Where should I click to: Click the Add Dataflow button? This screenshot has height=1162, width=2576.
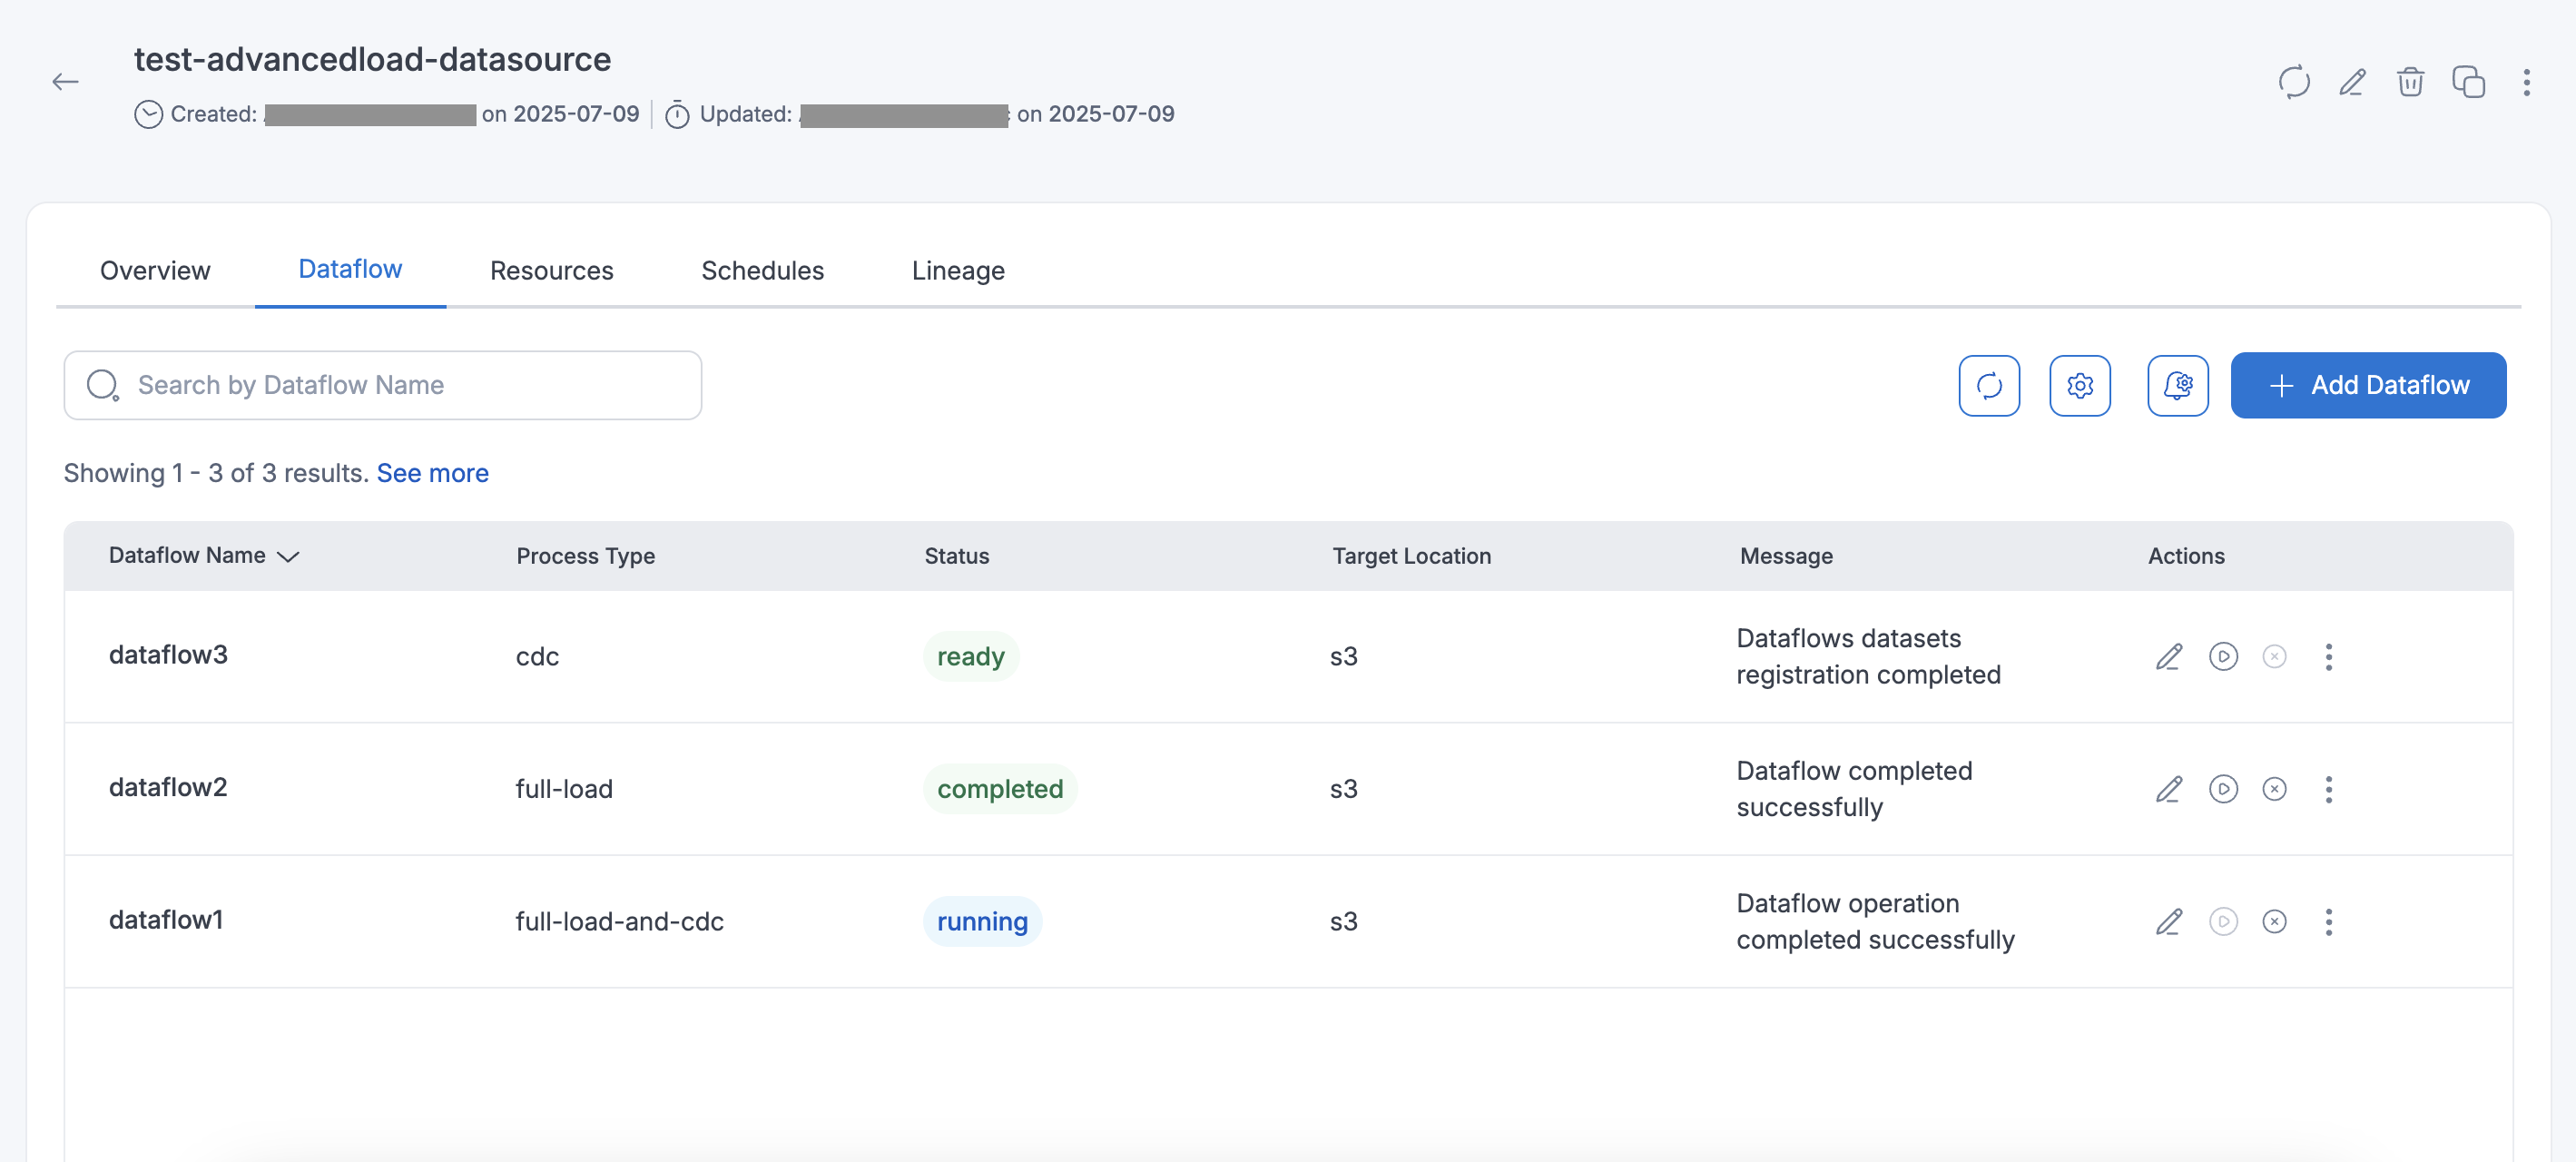[x=2367, y=385]
